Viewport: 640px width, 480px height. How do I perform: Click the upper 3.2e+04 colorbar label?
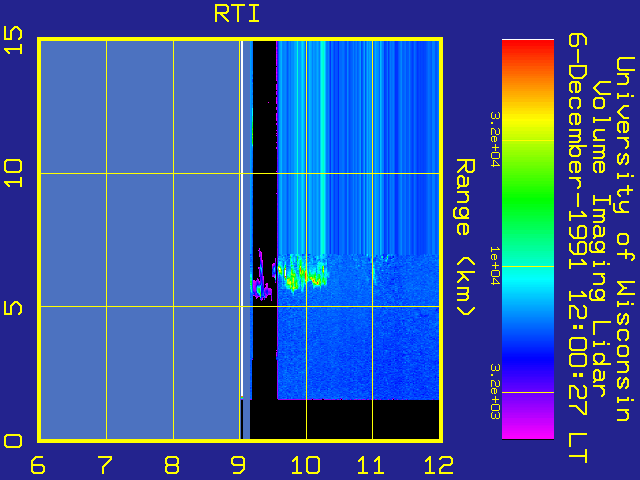point(494,140)
